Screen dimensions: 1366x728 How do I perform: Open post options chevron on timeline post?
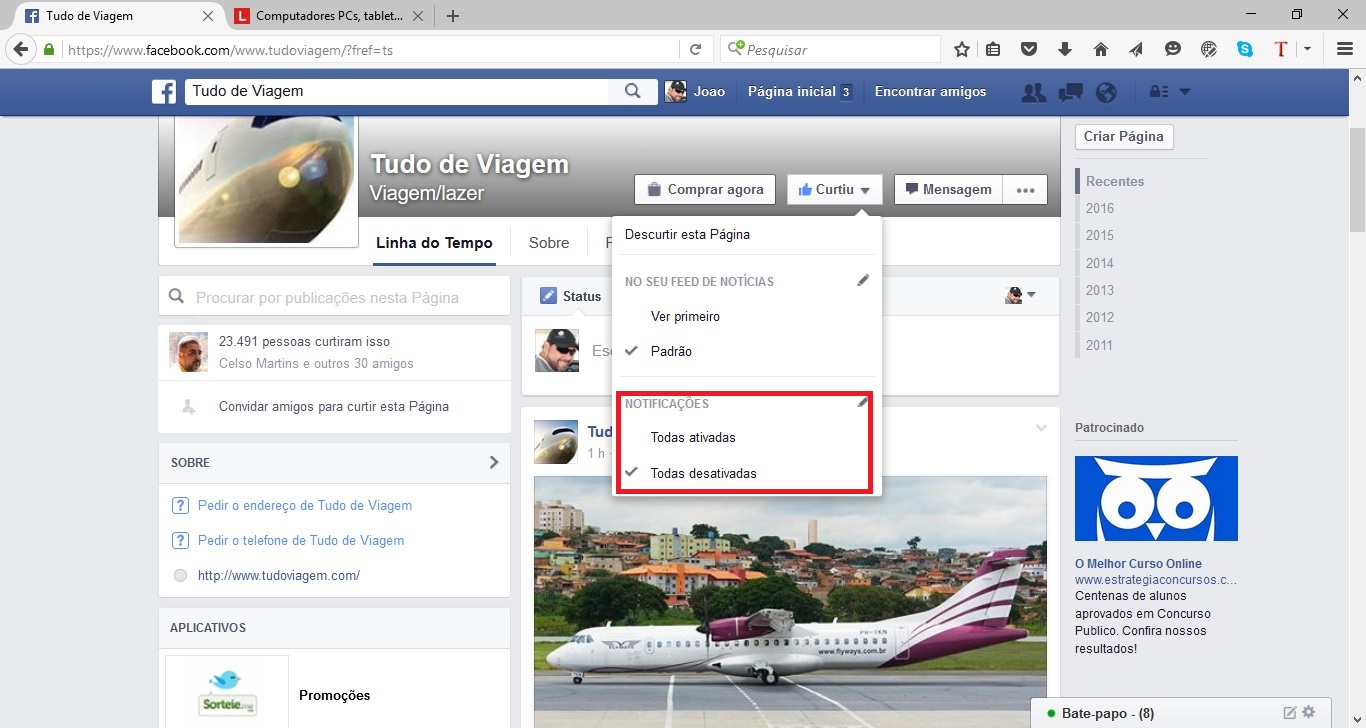[1041, 428]
